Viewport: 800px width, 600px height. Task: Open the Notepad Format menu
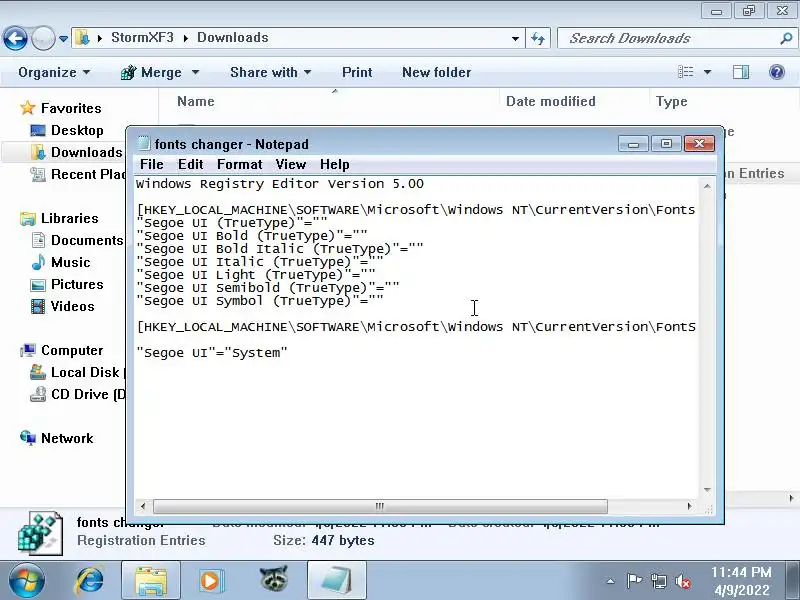coord(239,164)
